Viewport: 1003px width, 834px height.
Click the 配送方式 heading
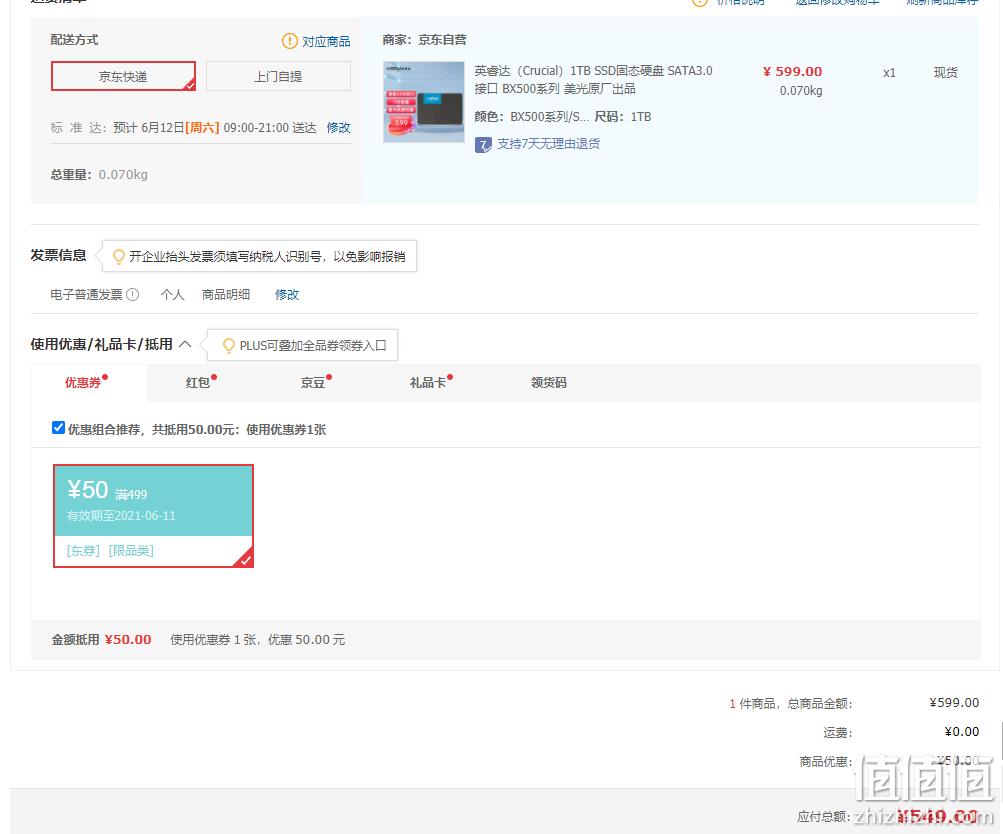click(74, 40)
